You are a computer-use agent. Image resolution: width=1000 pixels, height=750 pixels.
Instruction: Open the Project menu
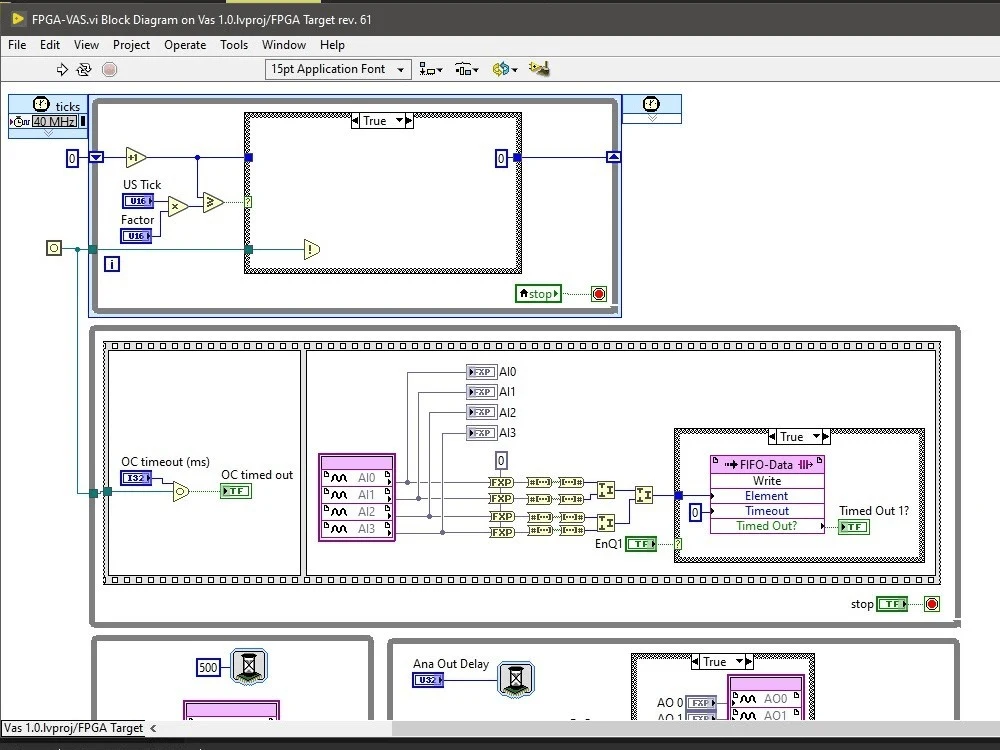point(131,45)
